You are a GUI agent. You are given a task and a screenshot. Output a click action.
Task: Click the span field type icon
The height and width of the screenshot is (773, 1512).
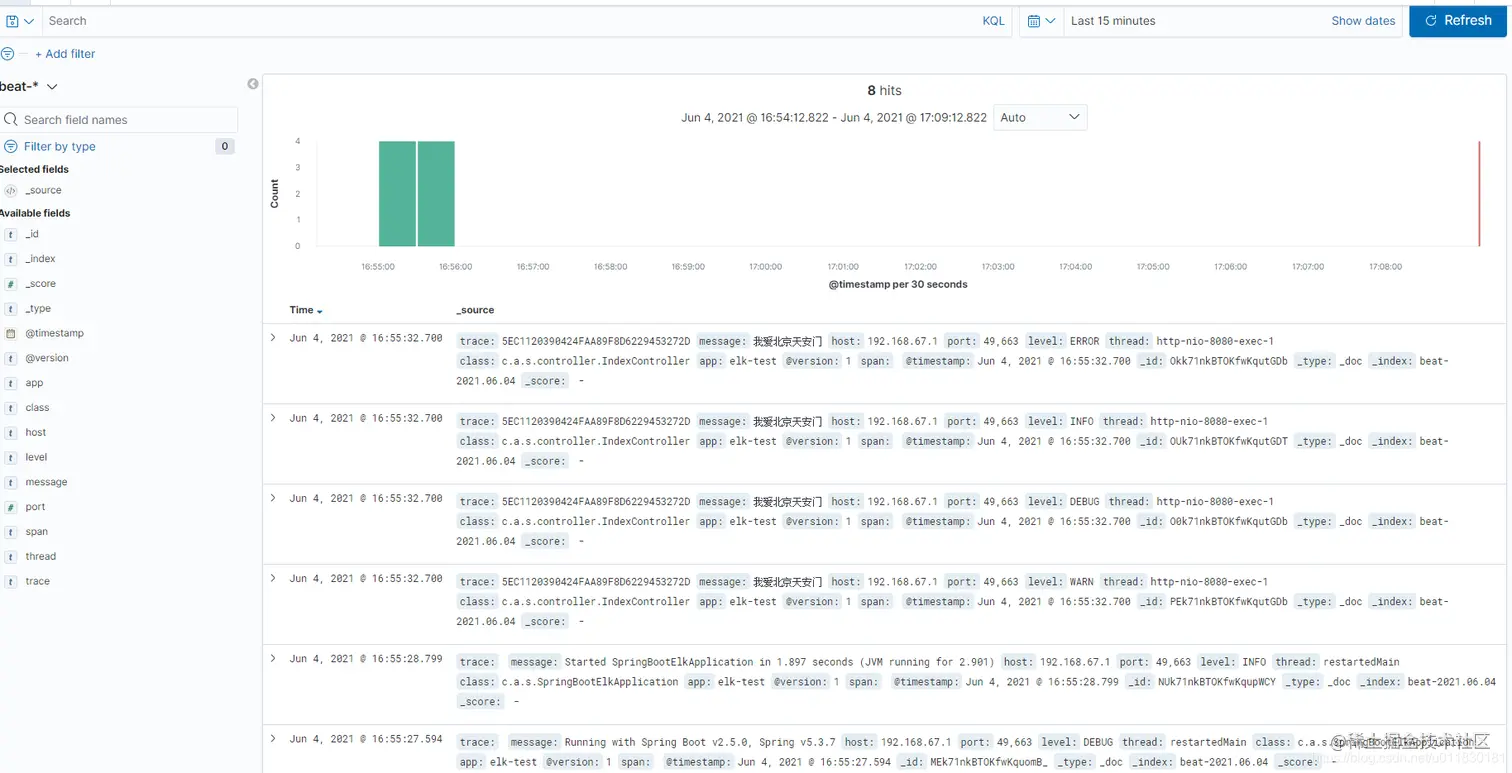(11, 532)
